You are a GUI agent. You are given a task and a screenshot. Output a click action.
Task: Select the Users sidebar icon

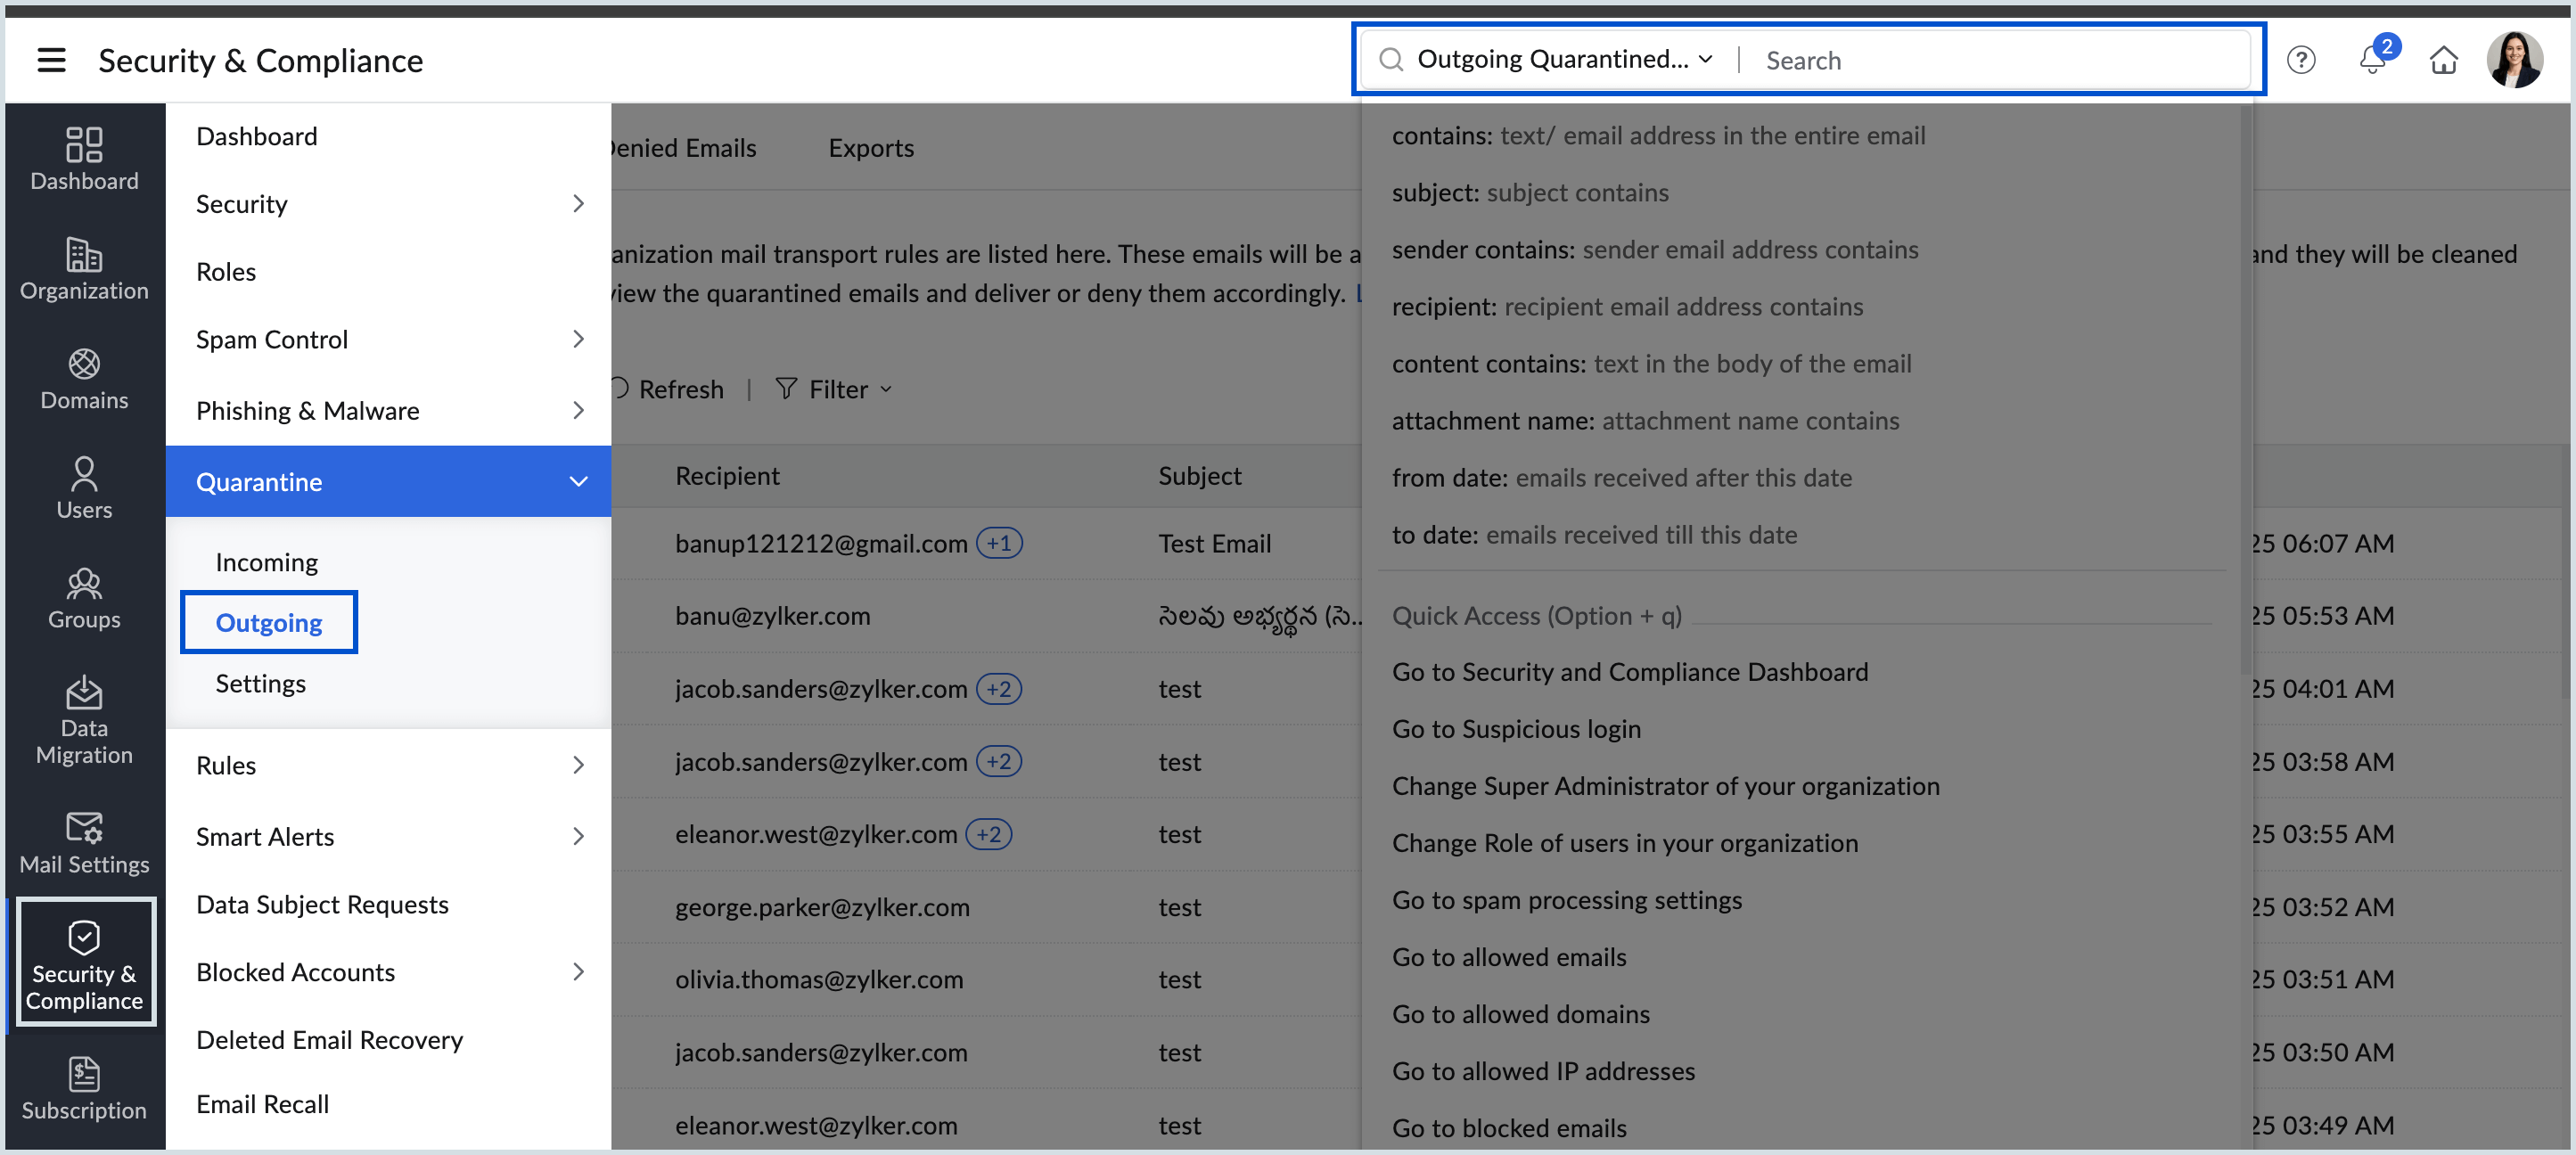coord(84,487)
